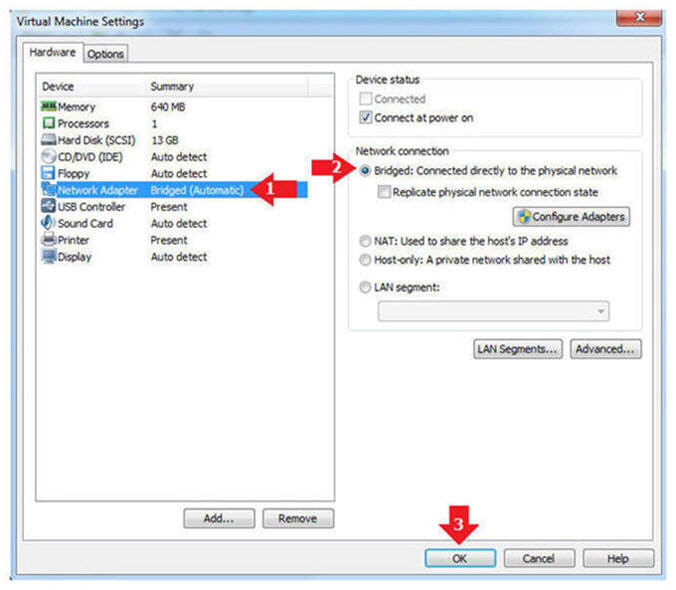
Task: Click the Processors chip icon
Action: click(48, 123)
